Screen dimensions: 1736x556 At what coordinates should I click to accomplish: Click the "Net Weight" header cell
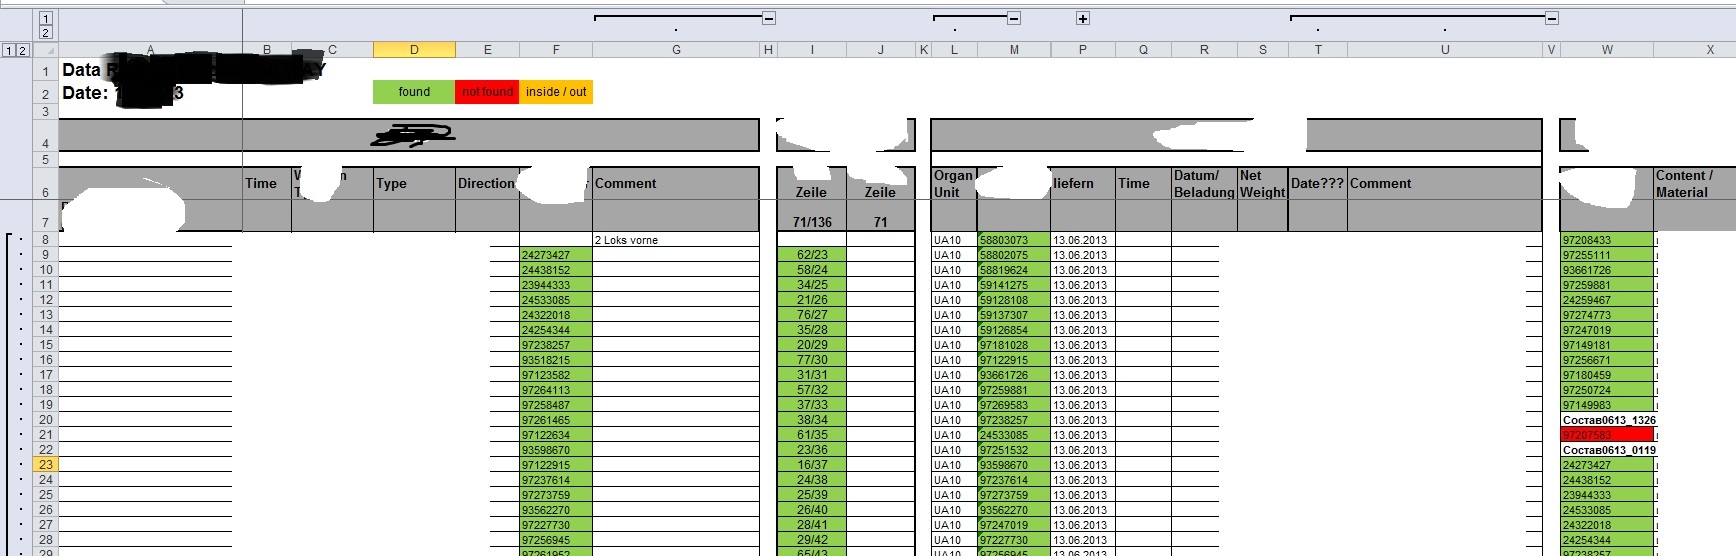click(1262, 184)
